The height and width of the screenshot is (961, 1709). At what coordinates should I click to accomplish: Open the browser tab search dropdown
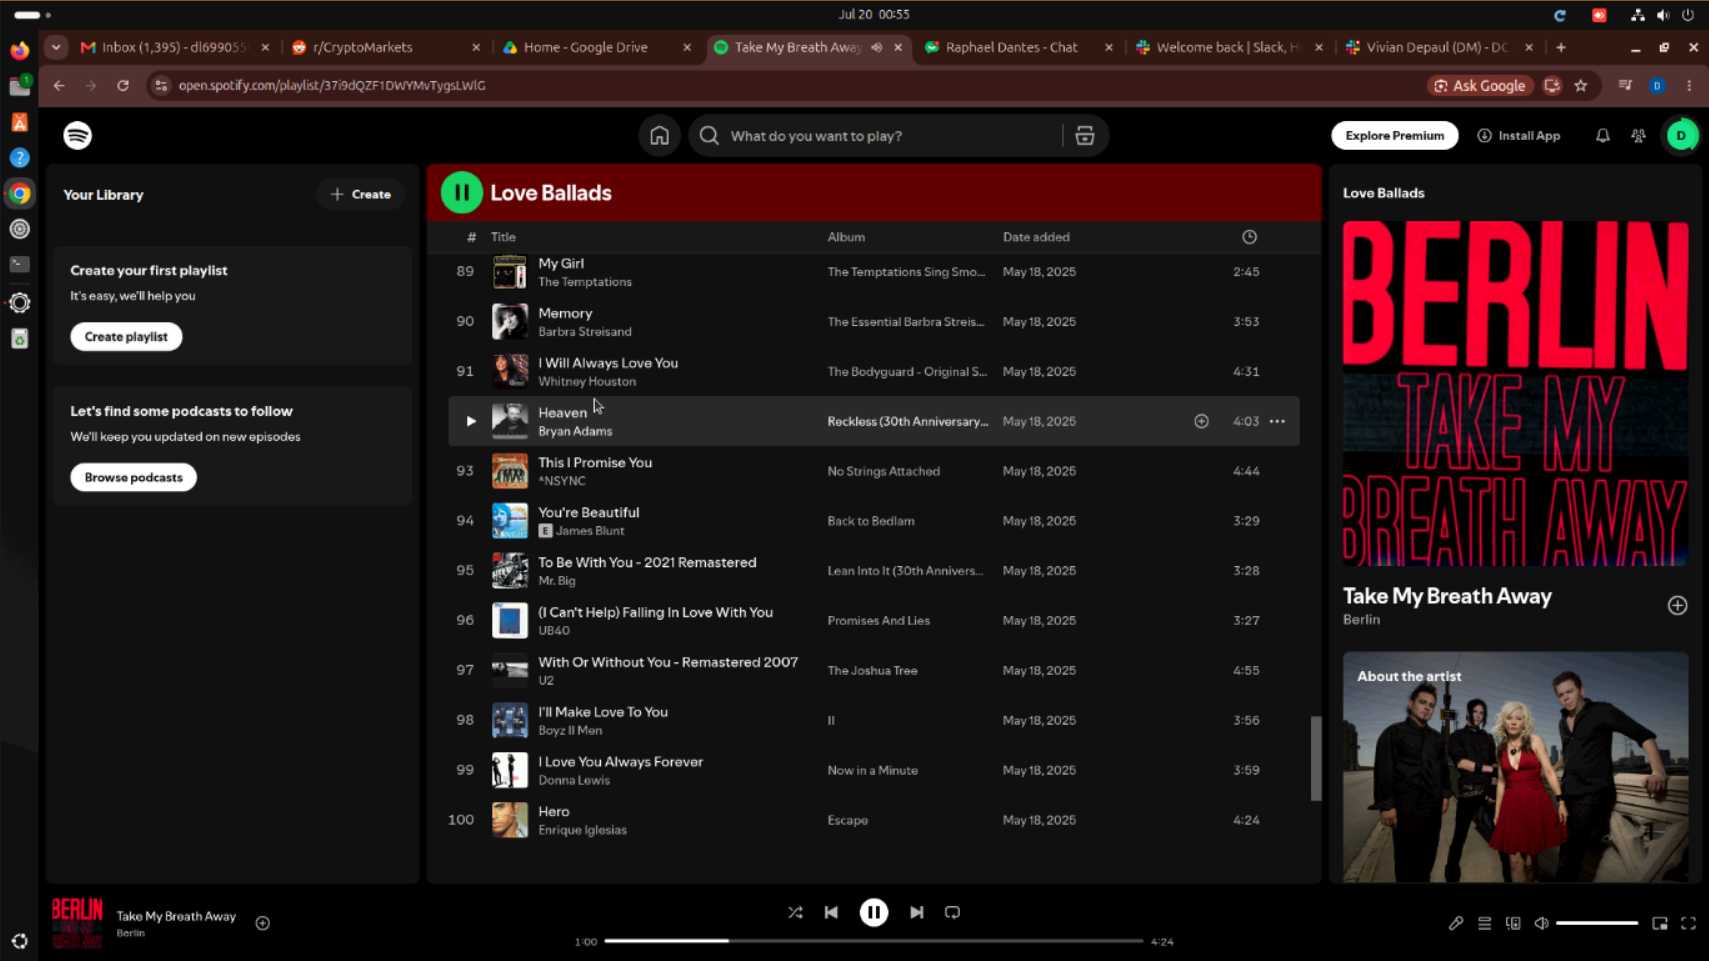[56, 47]
